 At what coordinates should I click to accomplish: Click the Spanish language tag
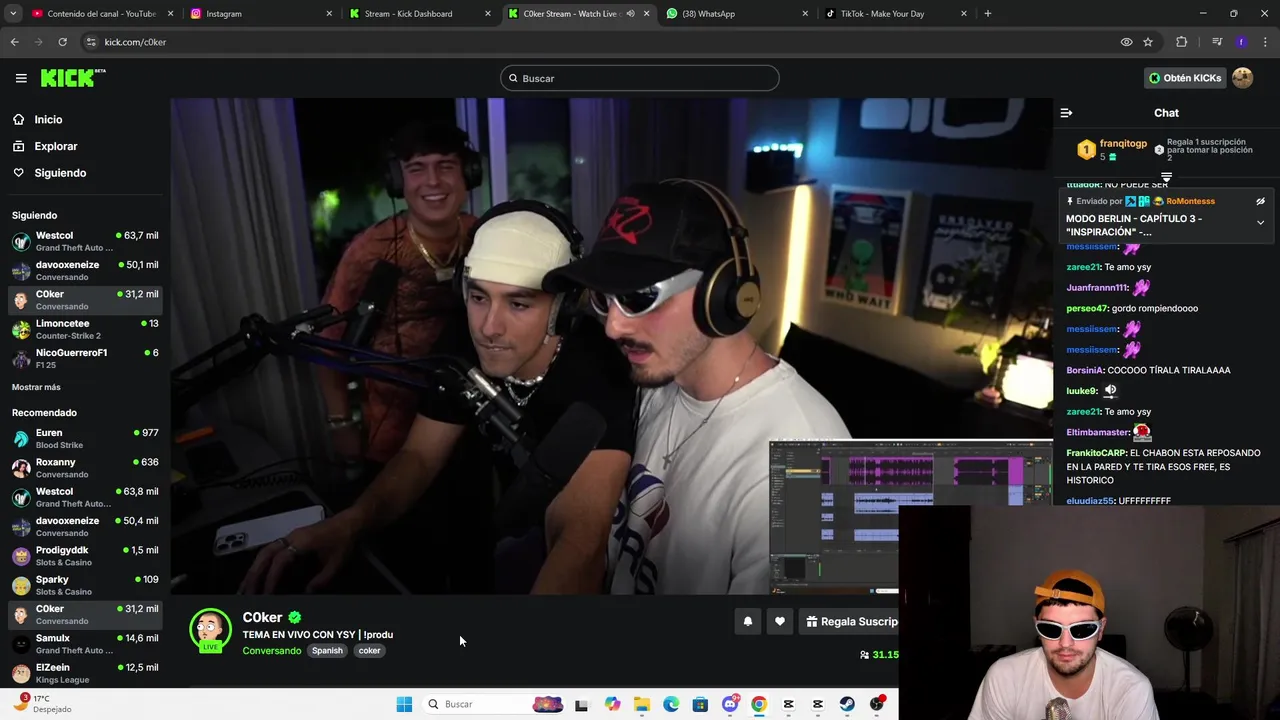(327, 651)
